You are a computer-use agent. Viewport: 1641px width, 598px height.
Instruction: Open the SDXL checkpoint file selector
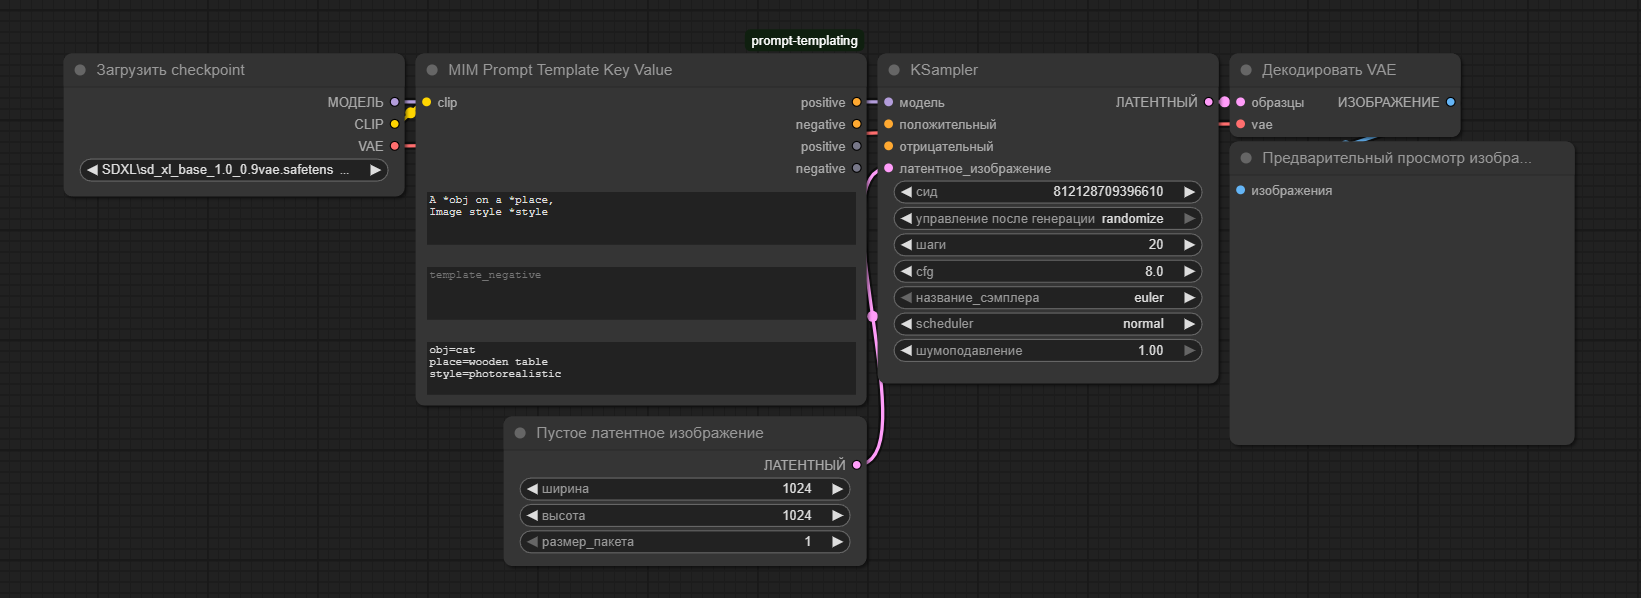click(x=234, y=170)
